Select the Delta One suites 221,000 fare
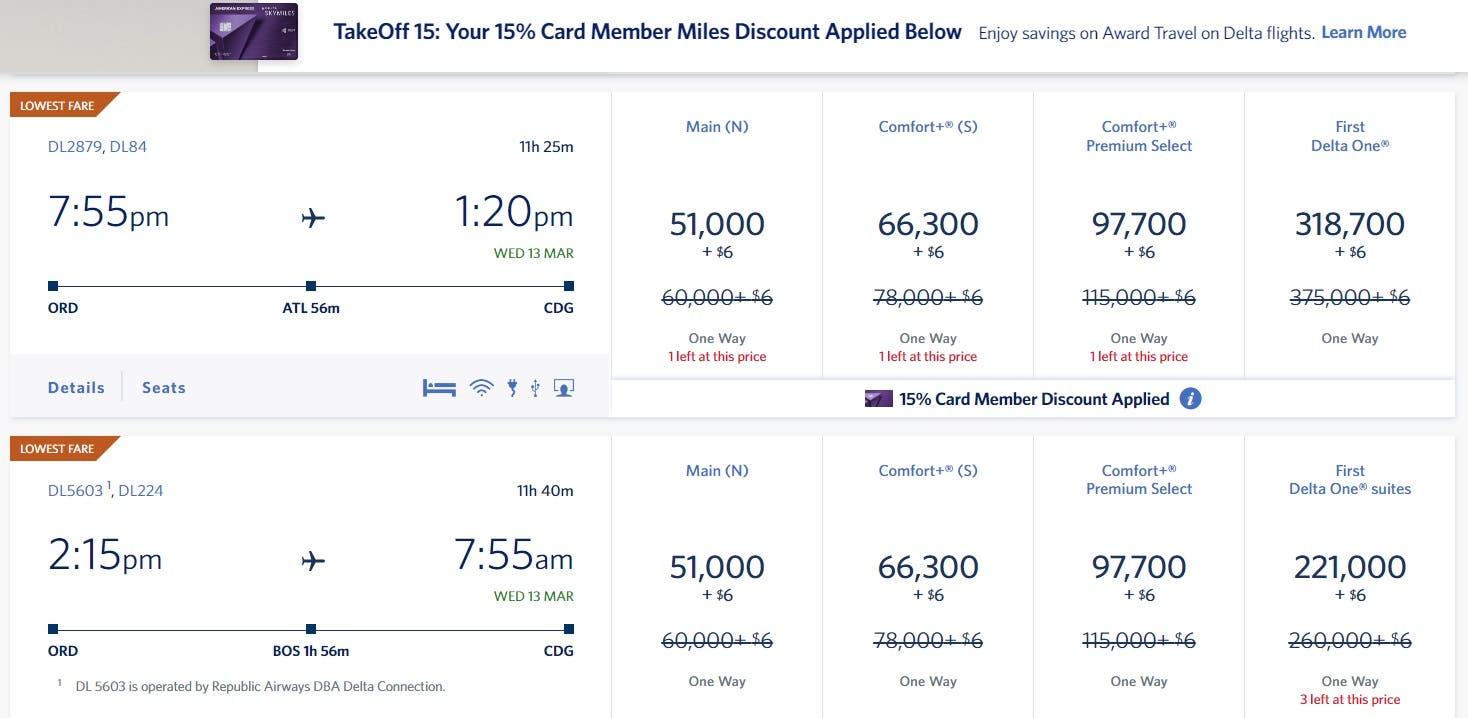Viewport: 1468px width, 718px height. pyautogui.click(x=1349, y=567)
